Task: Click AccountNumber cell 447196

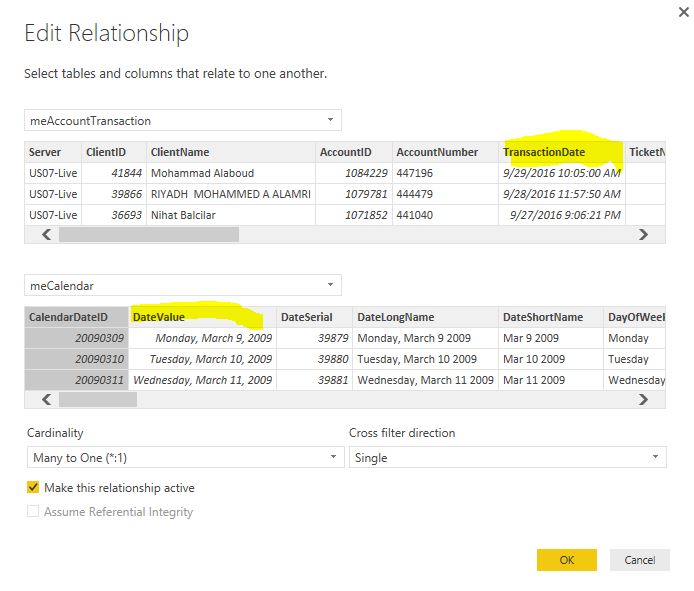Action: pos(445,173)
